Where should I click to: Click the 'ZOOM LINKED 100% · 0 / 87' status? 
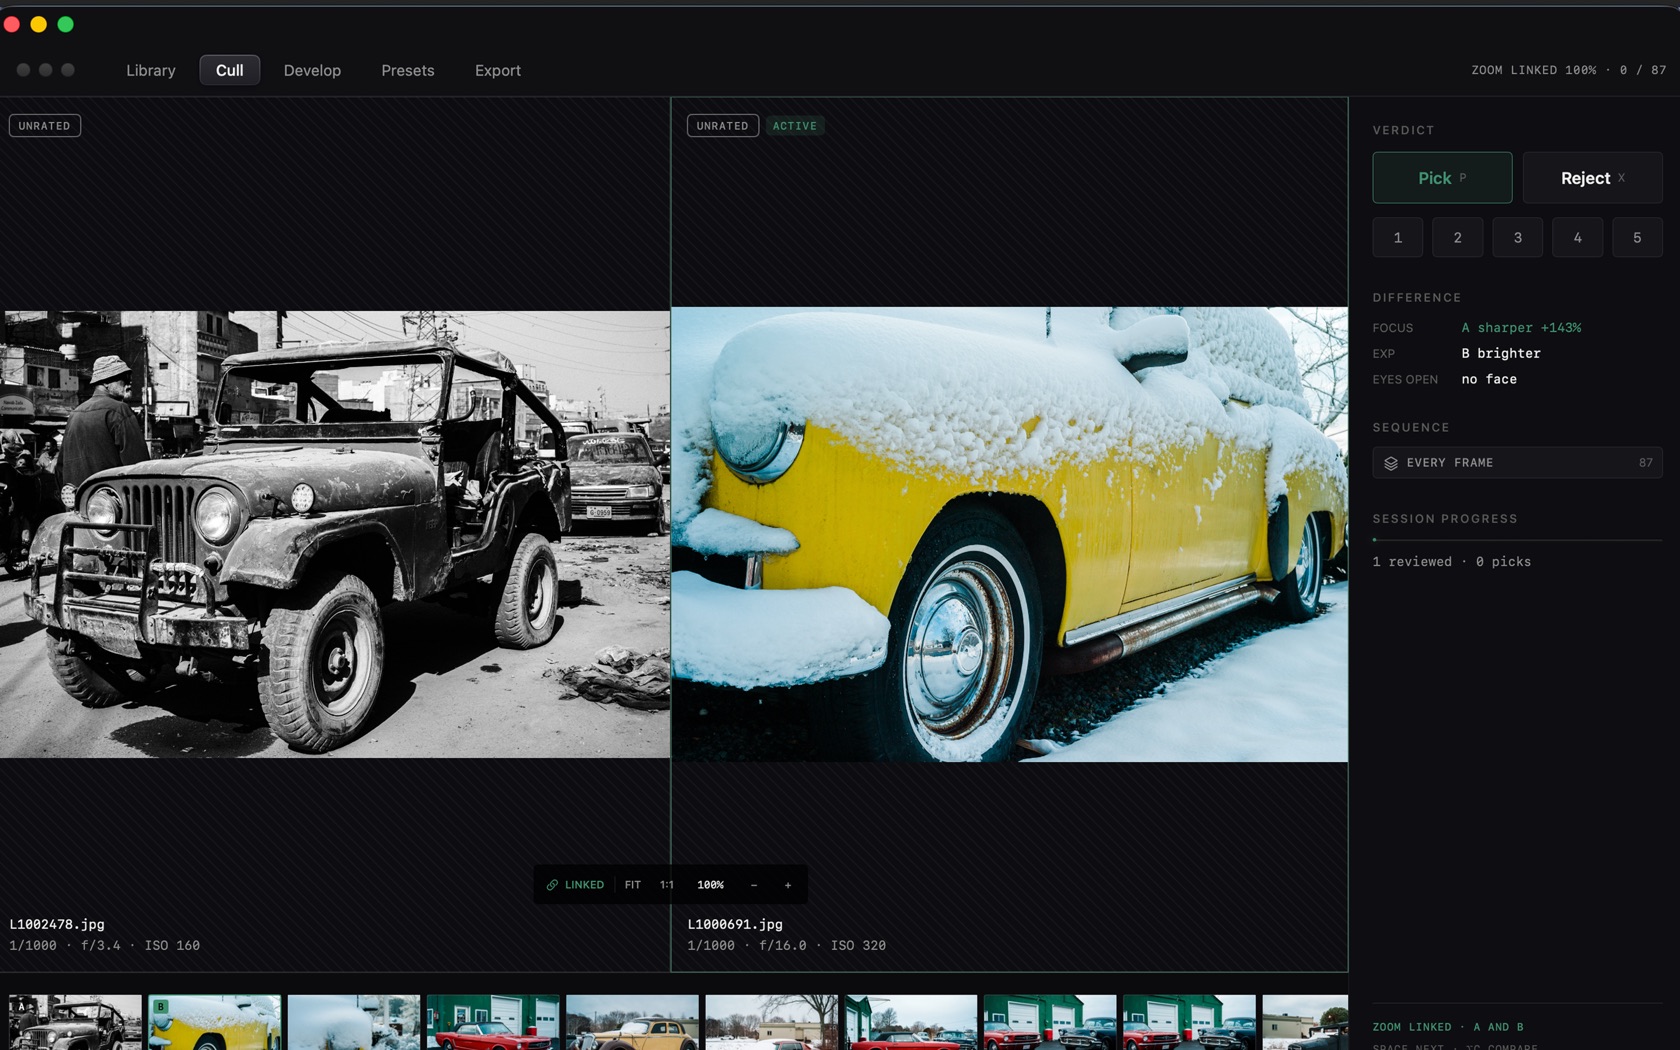[1569, 70]
